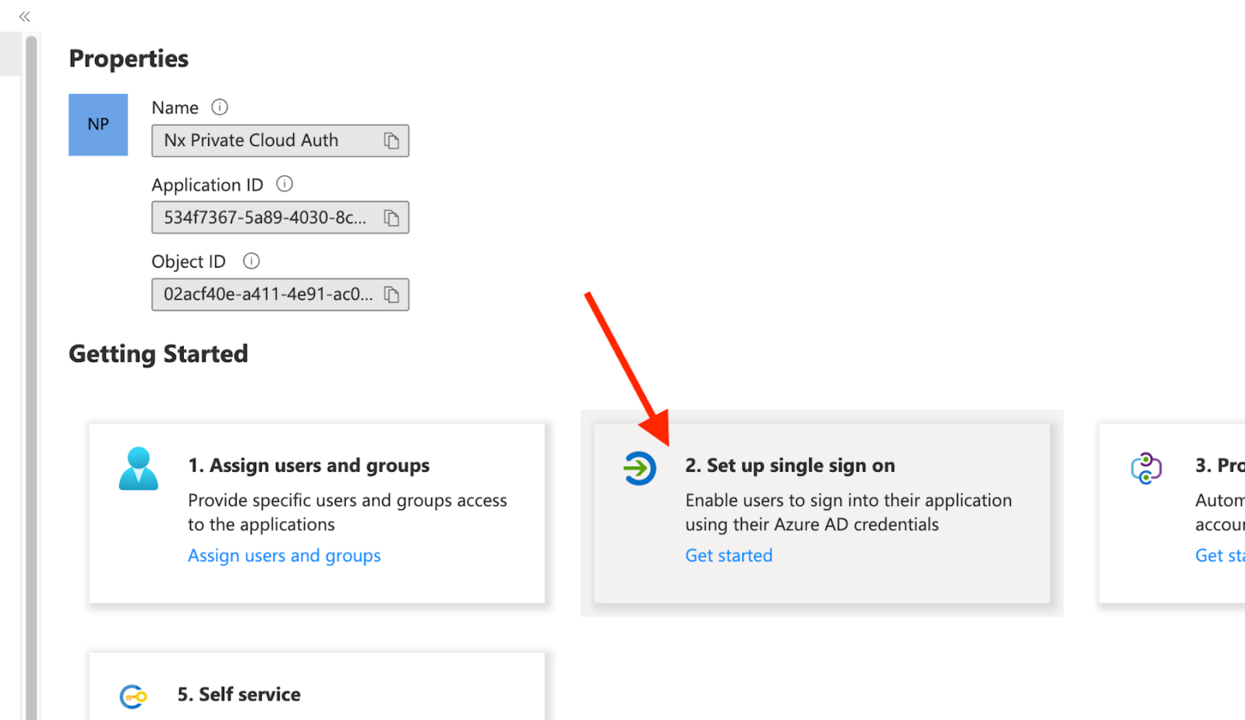The height and width of the screenshot is (720, 1245).
Task: Click the provisioning icon on card 3
Action: pyautogui.click(x=1146, y=468)
